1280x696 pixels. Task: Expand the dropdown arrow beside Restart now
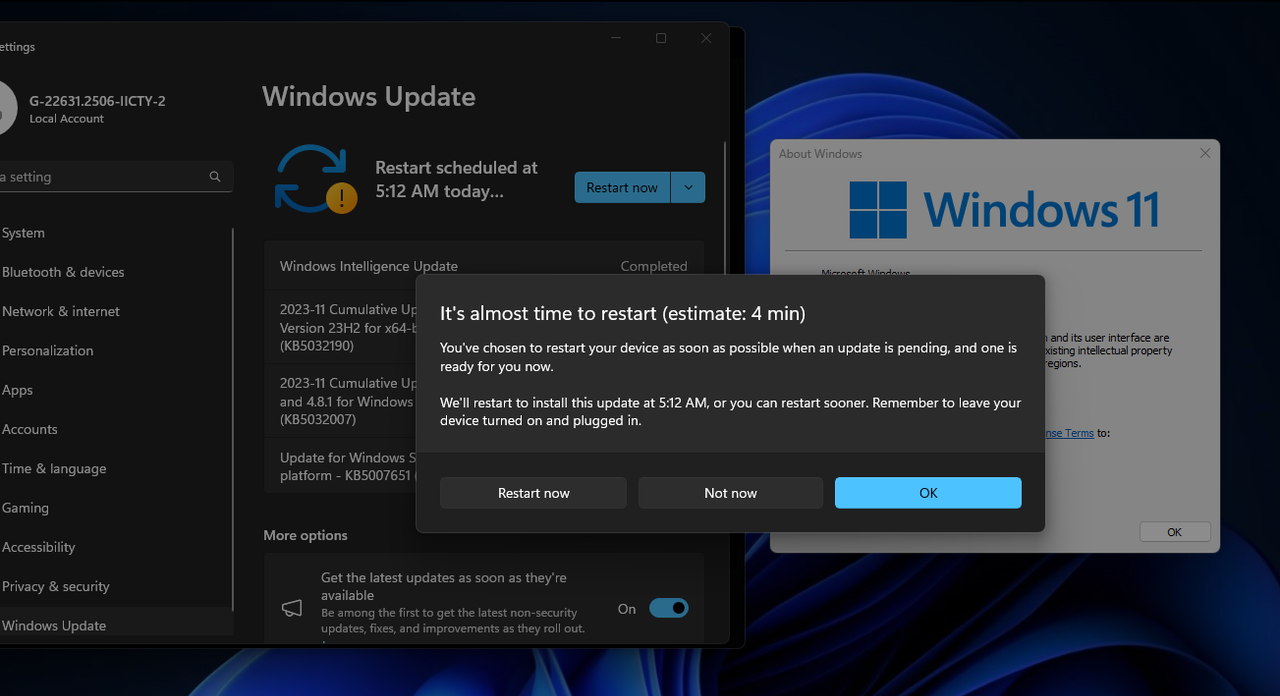[688, 188]
